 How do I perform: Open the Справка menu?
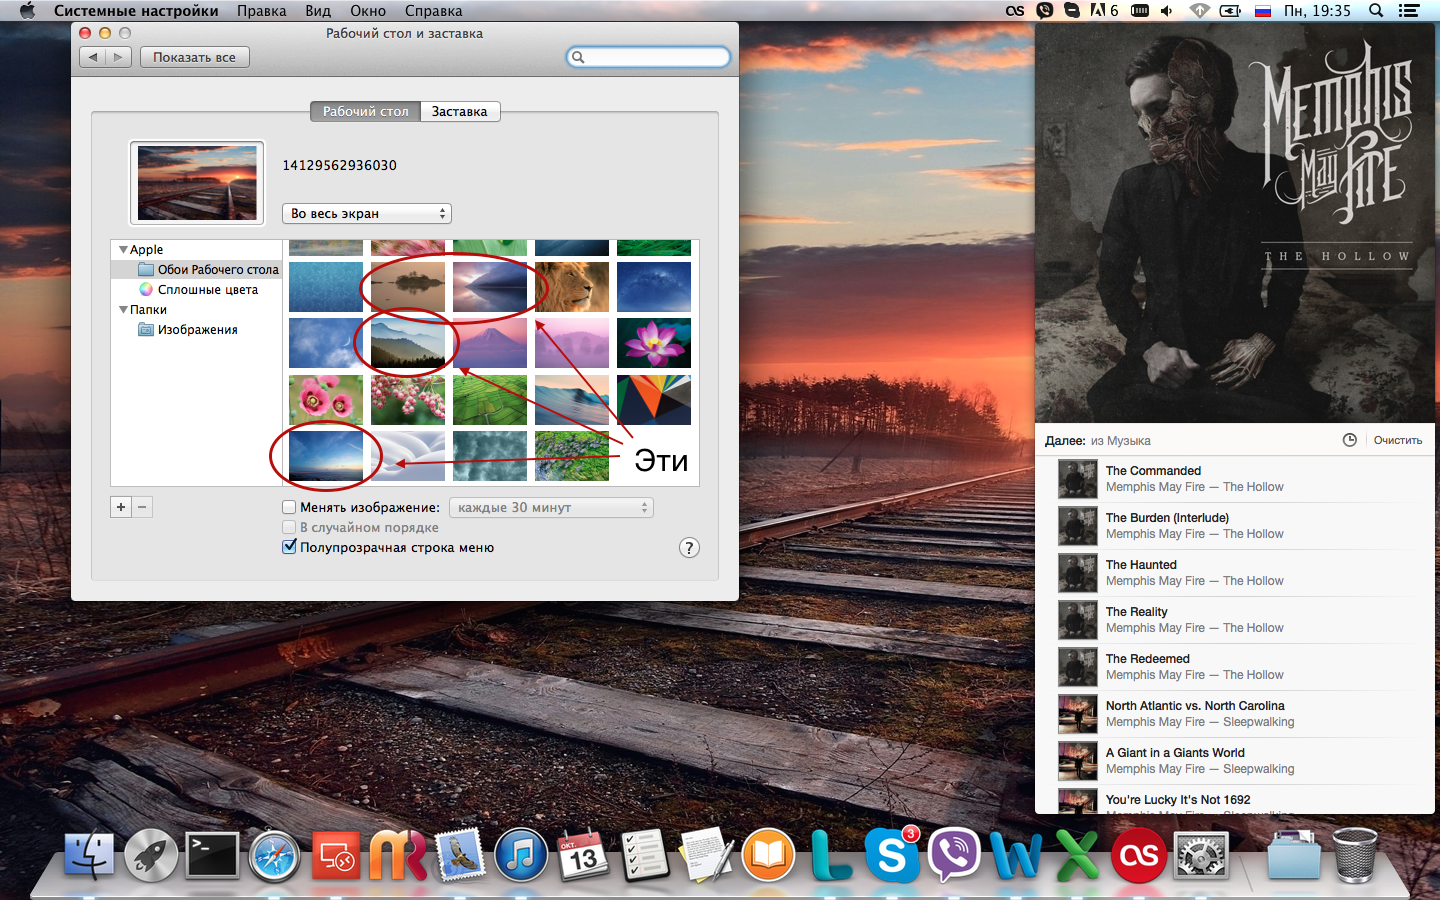(x=434, y=11)
